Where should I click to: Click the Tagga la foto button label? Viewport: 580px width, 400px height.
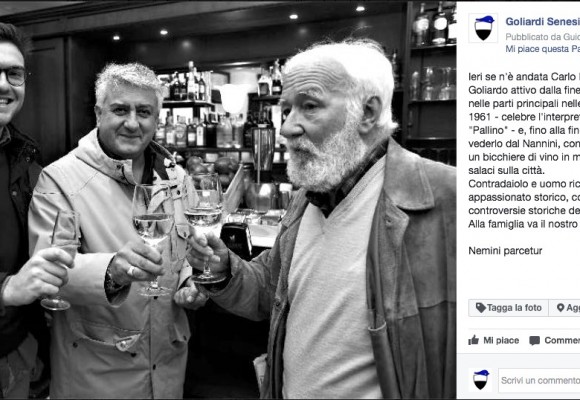pos(514,308)
